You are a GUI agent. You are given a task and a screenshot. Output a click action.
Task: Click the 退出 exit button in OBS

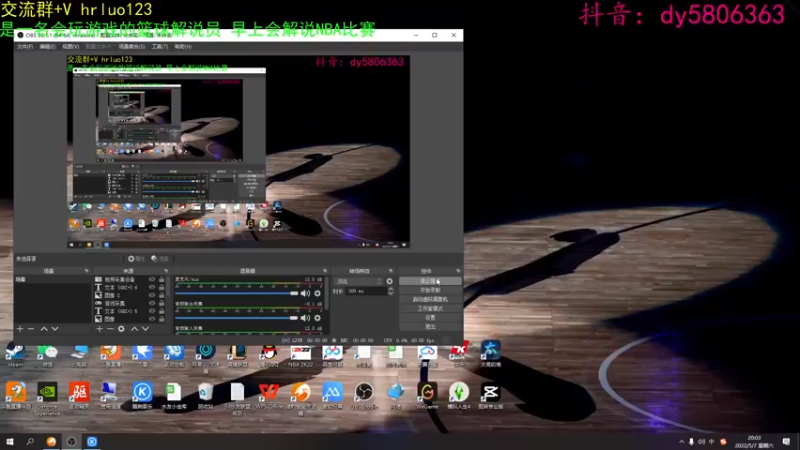[x=430, y=327]
